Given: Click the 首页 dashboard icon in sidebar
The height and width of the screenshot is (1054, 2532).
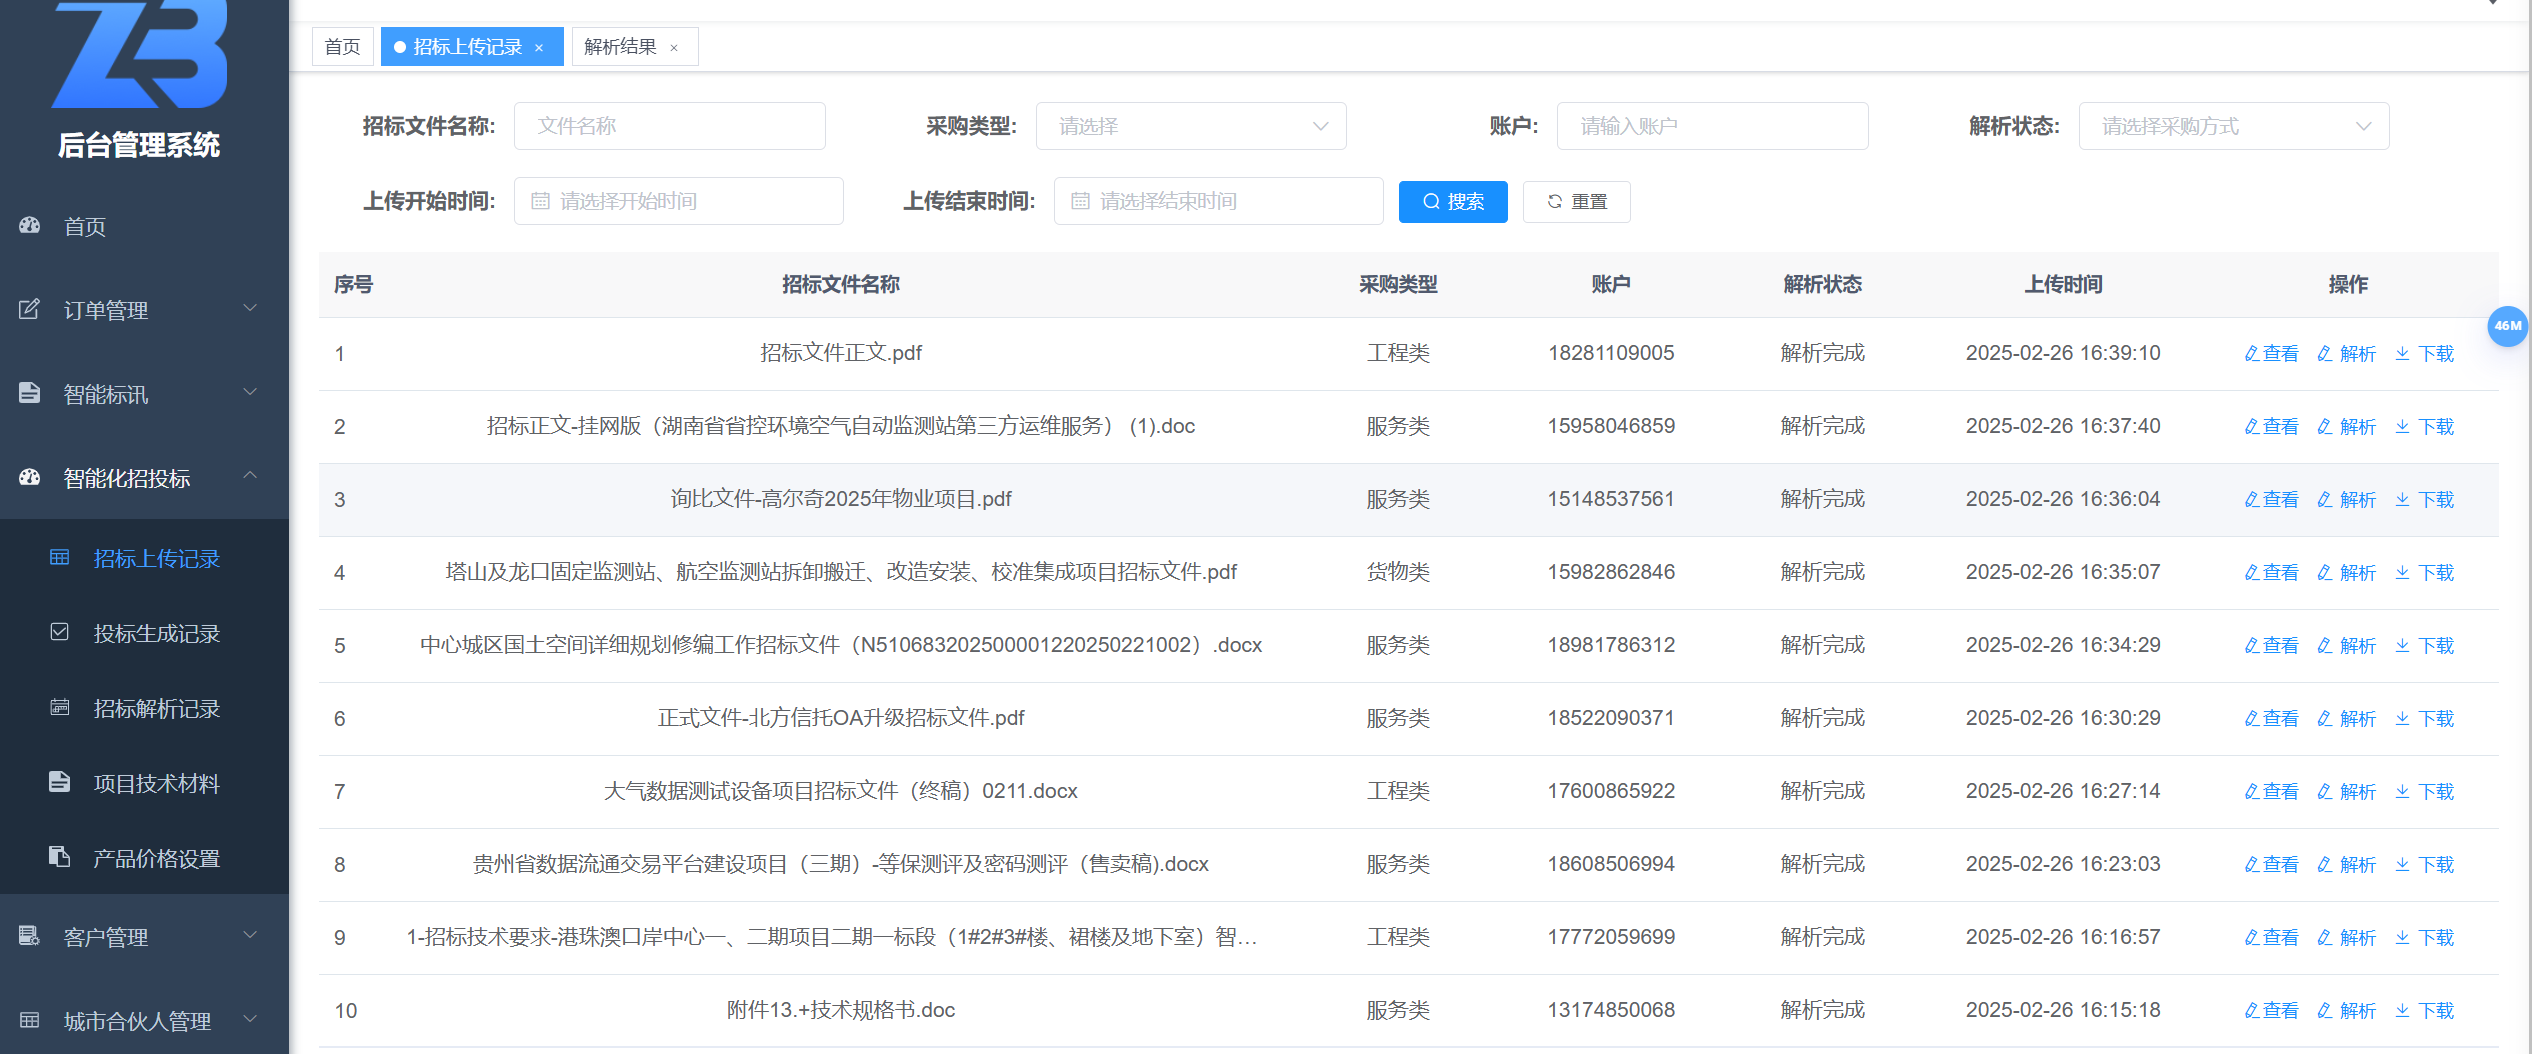Looking at the screenshot, I should (x=30, y=225).
